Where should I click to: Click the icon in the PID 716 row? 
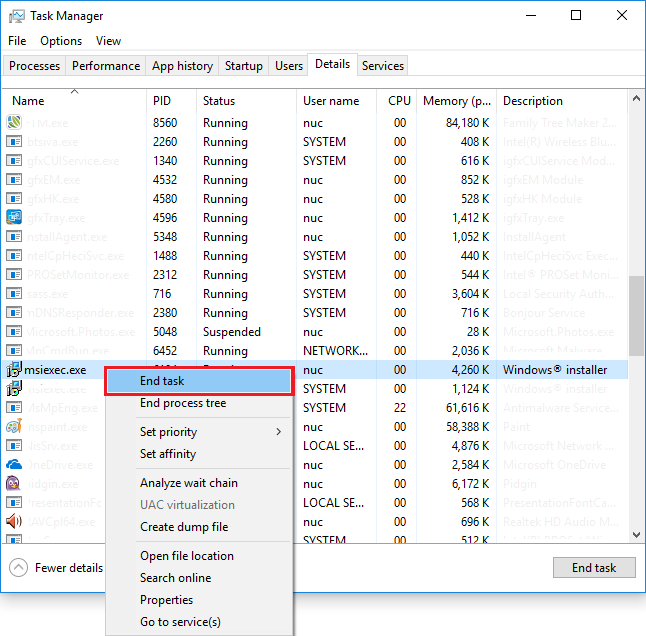tap(14, 293)
